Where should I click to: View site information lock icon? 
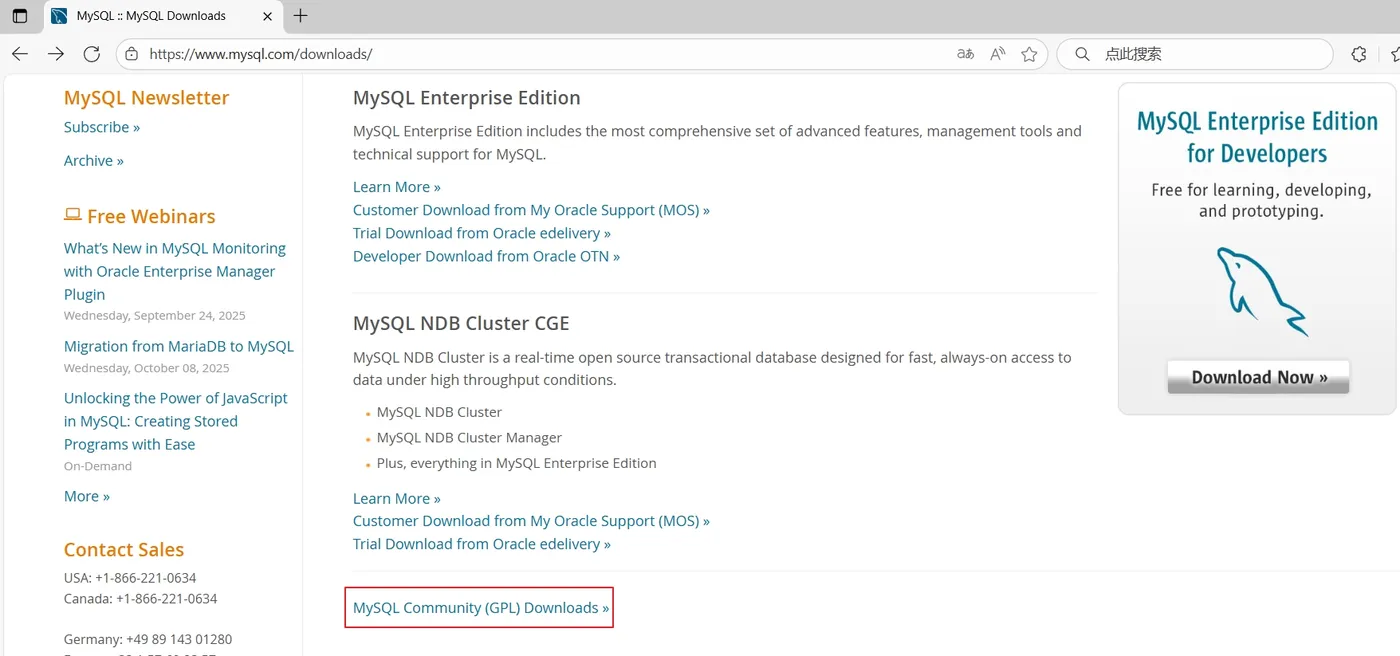(x=131, y=54)
